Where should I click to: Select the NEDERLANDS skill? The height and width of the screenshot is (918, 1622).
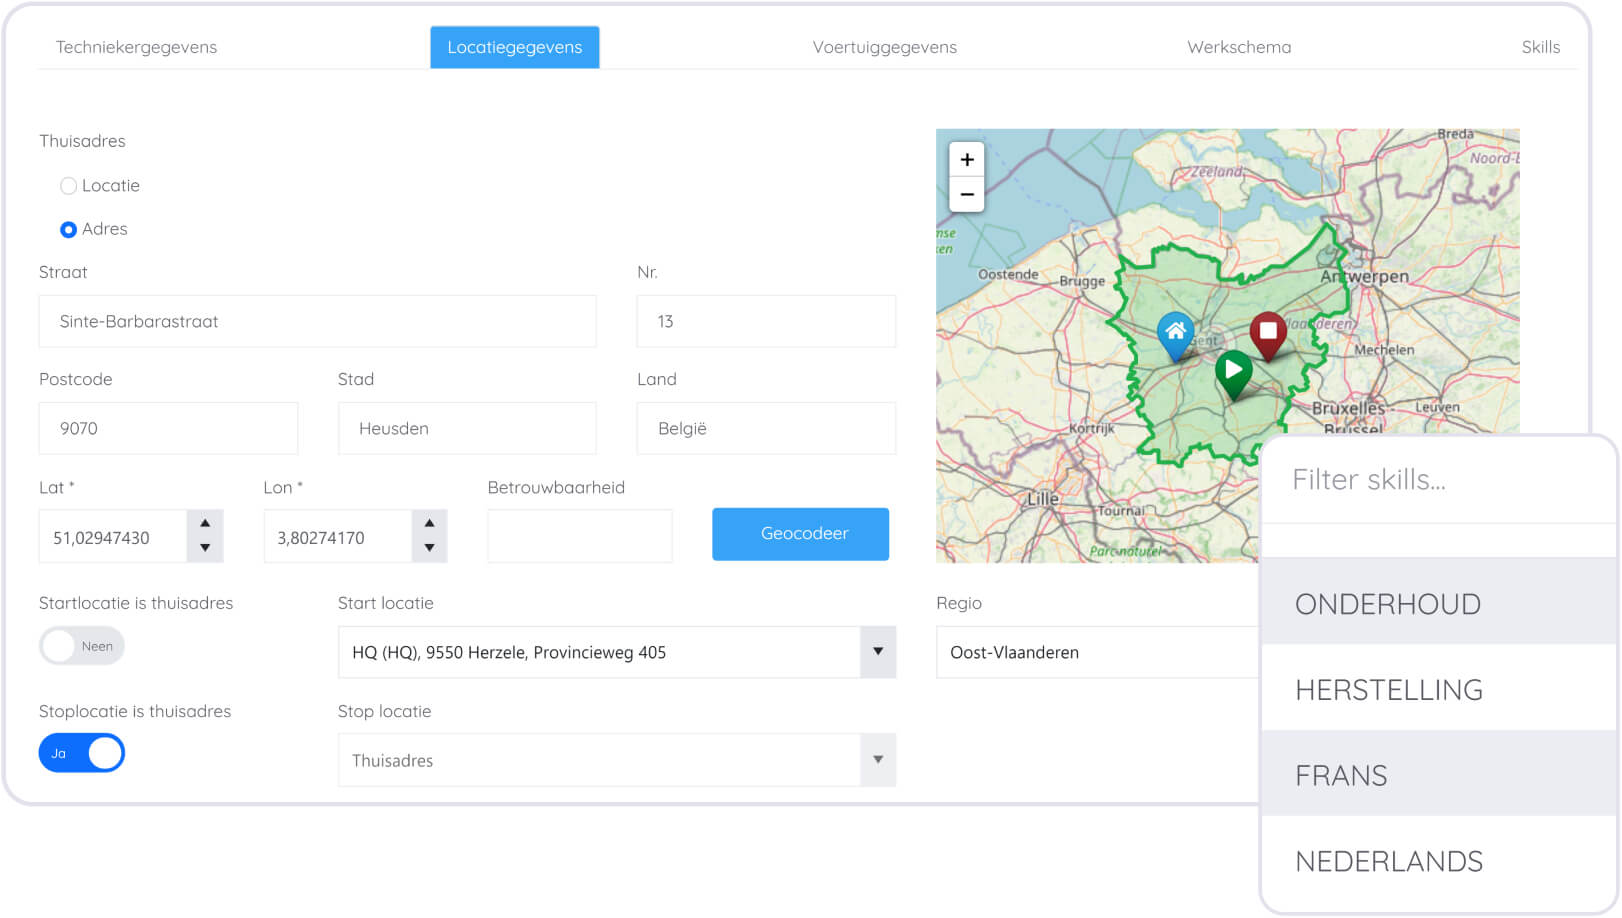click(1439, 861)
